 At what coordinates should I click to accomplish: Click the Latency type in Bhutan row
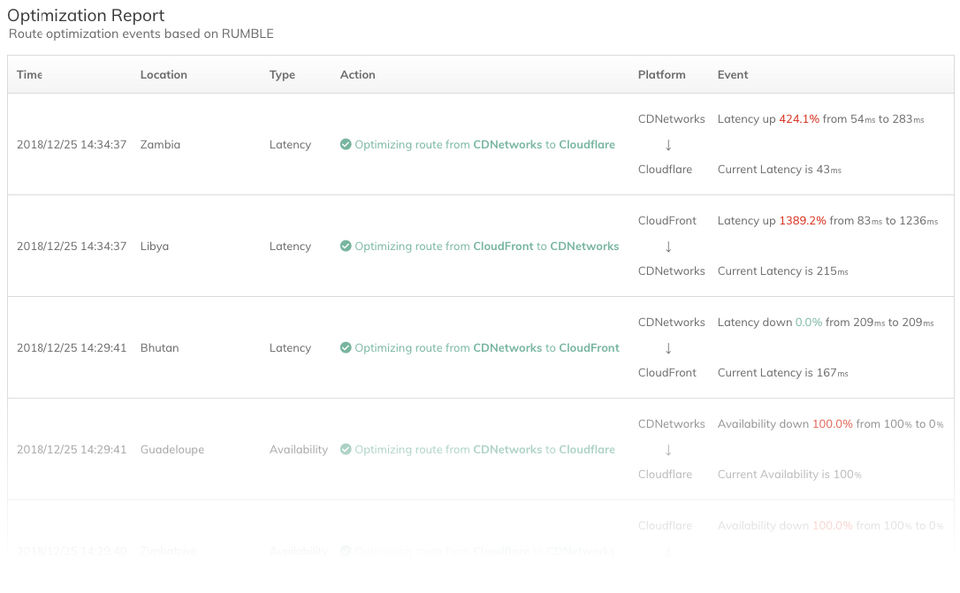290,348
